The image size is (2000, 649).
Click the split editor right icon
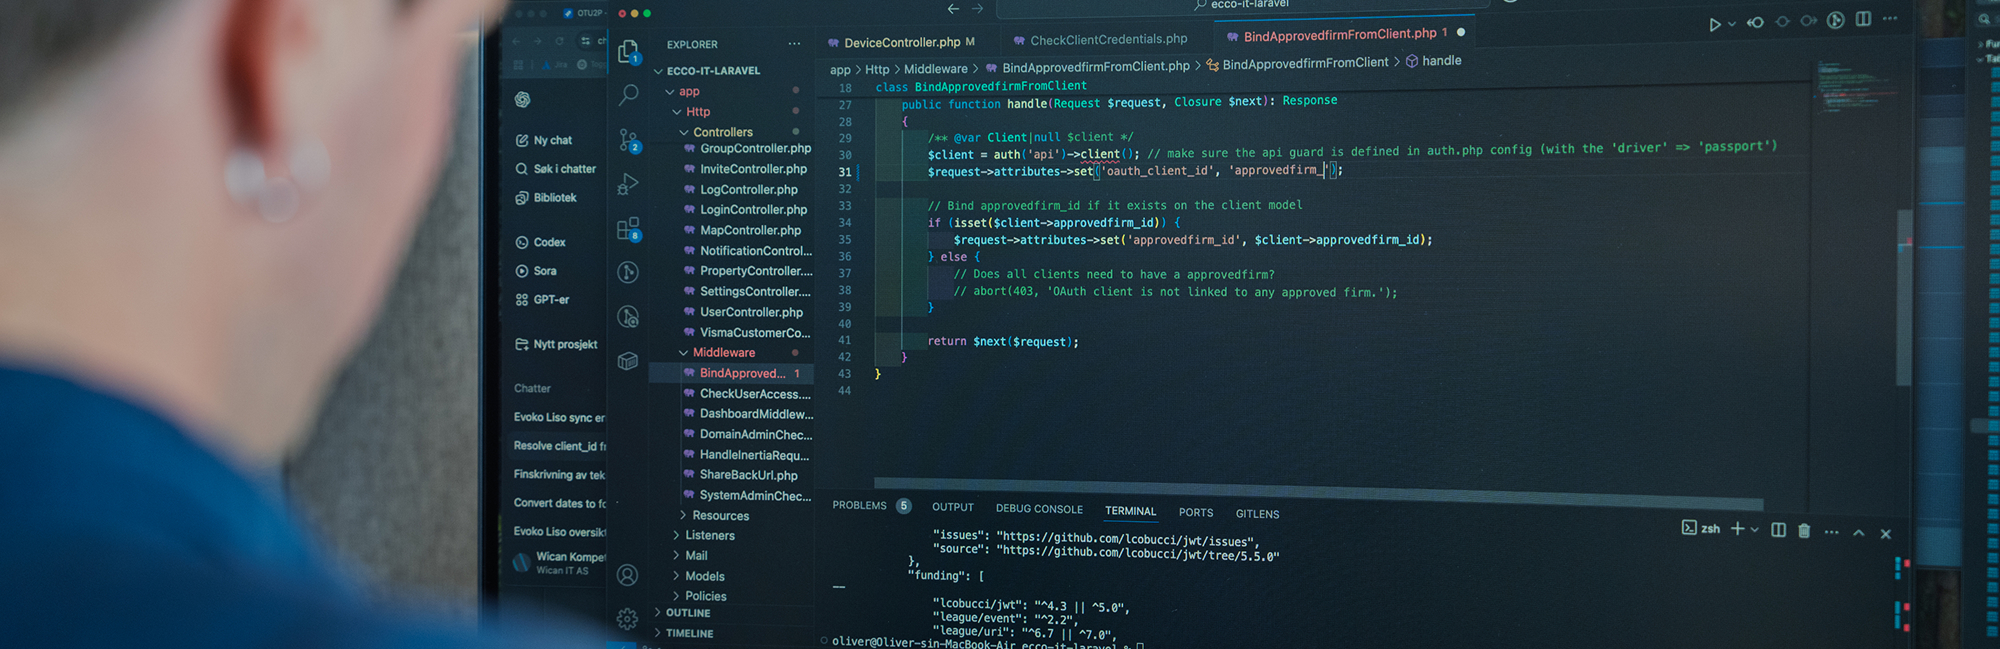tap(1863, 19)
